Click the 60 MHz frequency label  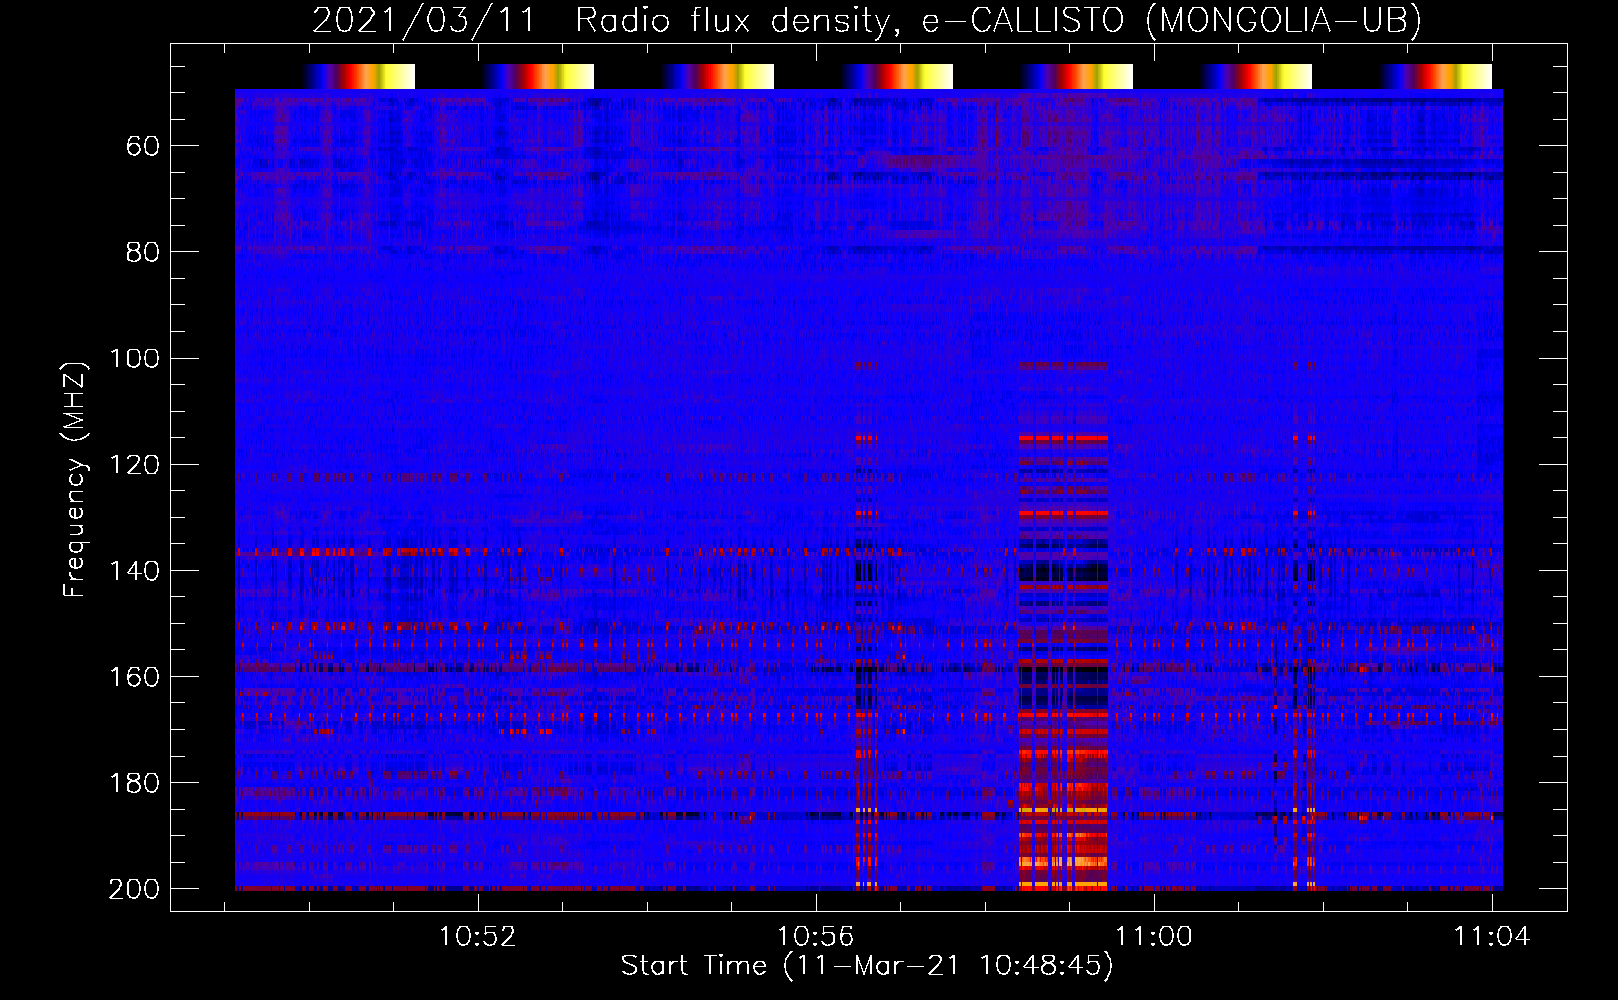tap(143, 147)
